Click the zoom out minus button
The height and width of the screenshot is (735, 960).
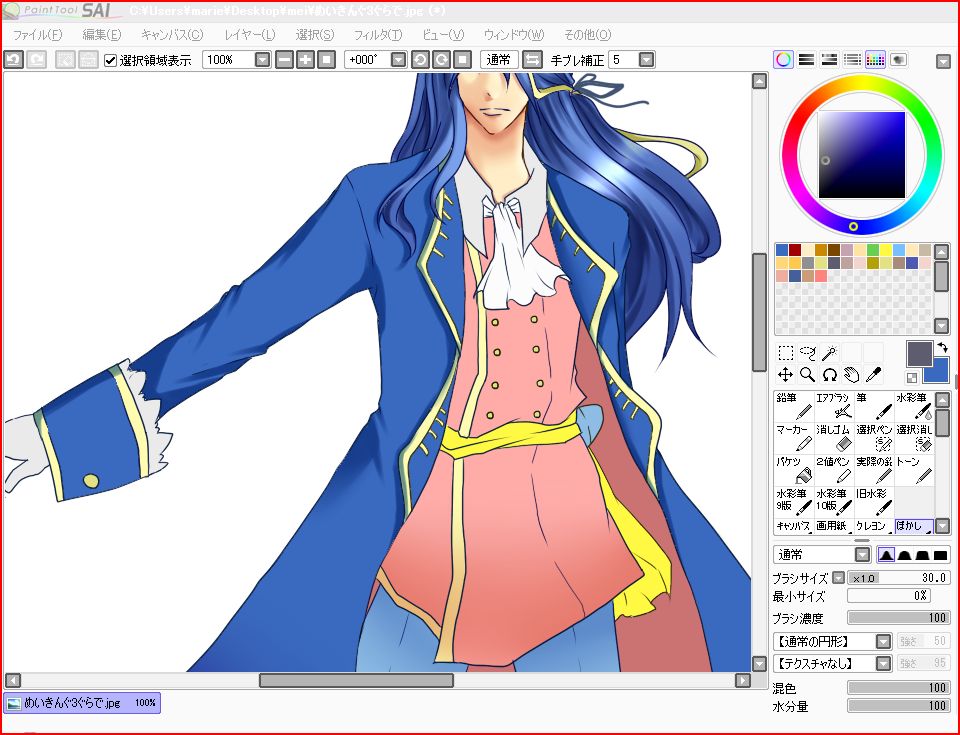click(x=284, y=59)
